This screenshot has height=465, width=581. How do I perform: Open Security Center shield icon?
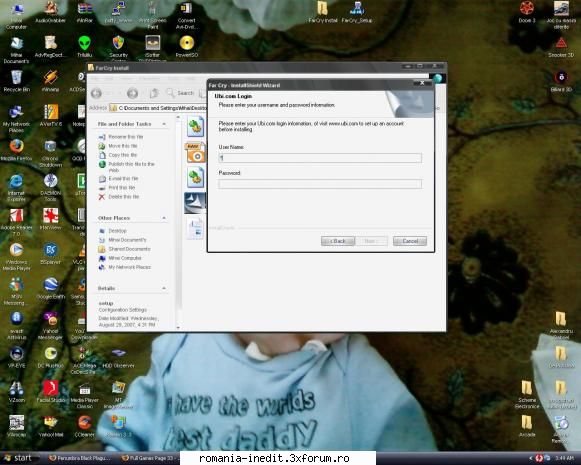pos(118,43)
